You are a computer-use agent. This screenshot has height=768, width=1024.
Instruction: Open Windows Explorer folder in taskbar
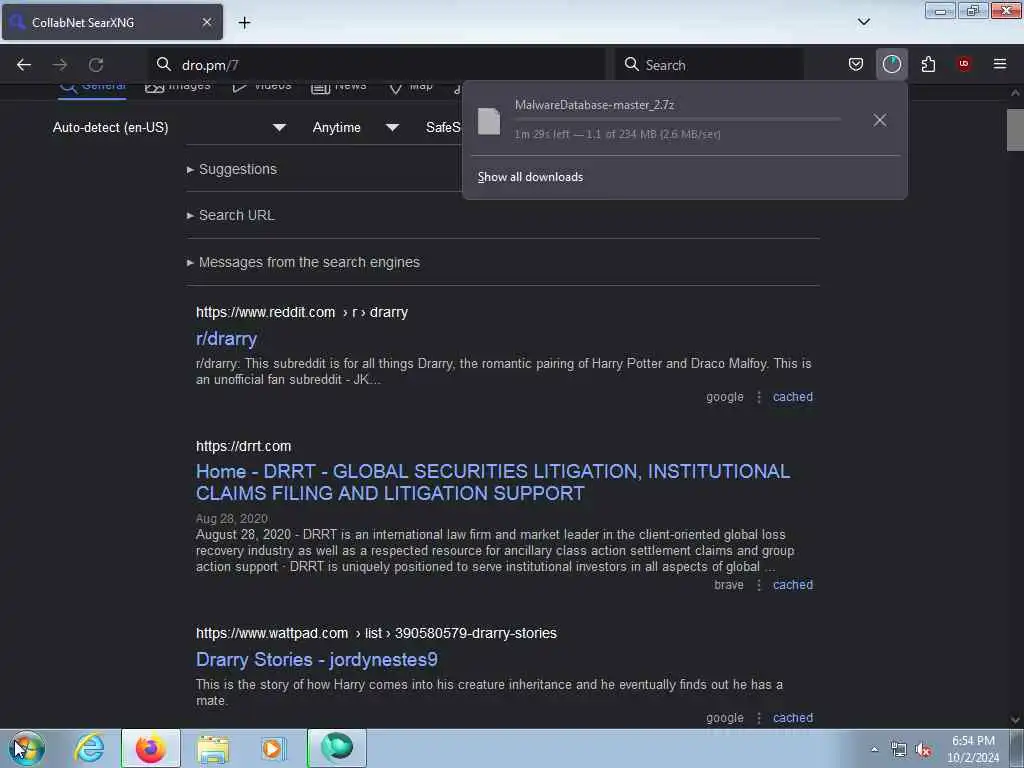click(x=213, y=748)
